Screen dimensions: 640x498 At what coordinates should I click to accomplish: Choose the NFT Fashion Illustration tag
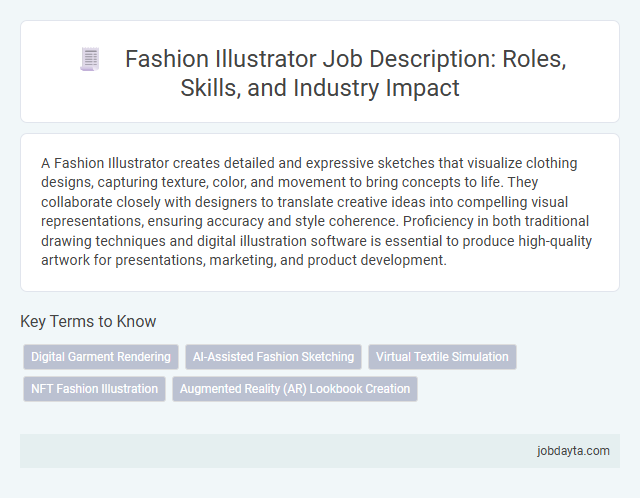(x=94, y=389)
